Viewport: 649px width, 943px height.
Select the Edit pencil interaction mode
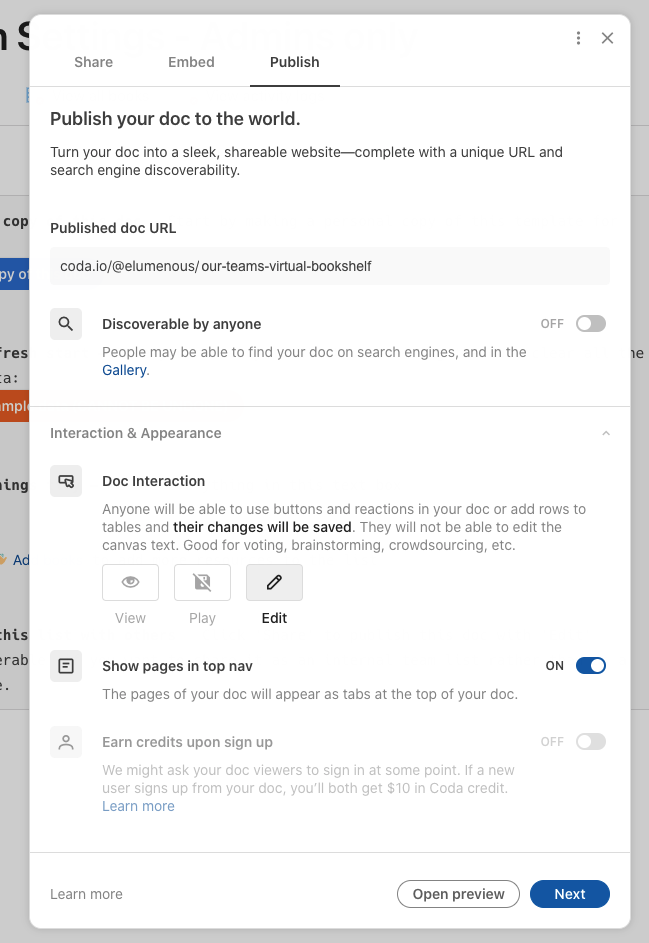(x=274, y=583)
